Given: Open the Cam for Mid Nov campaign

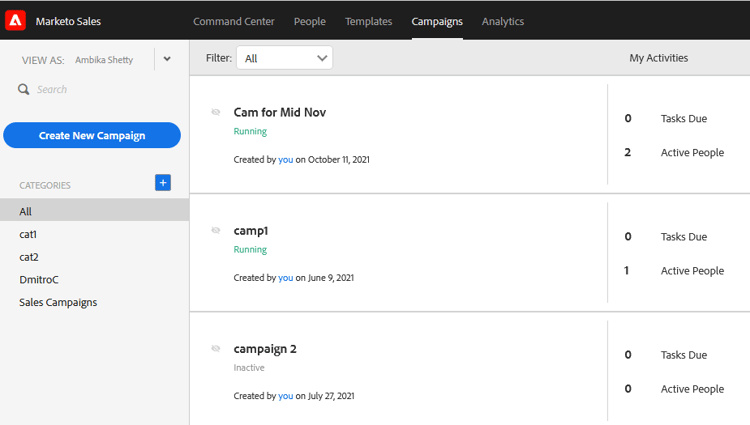Looking at the screenshot, I should point(280,112).
